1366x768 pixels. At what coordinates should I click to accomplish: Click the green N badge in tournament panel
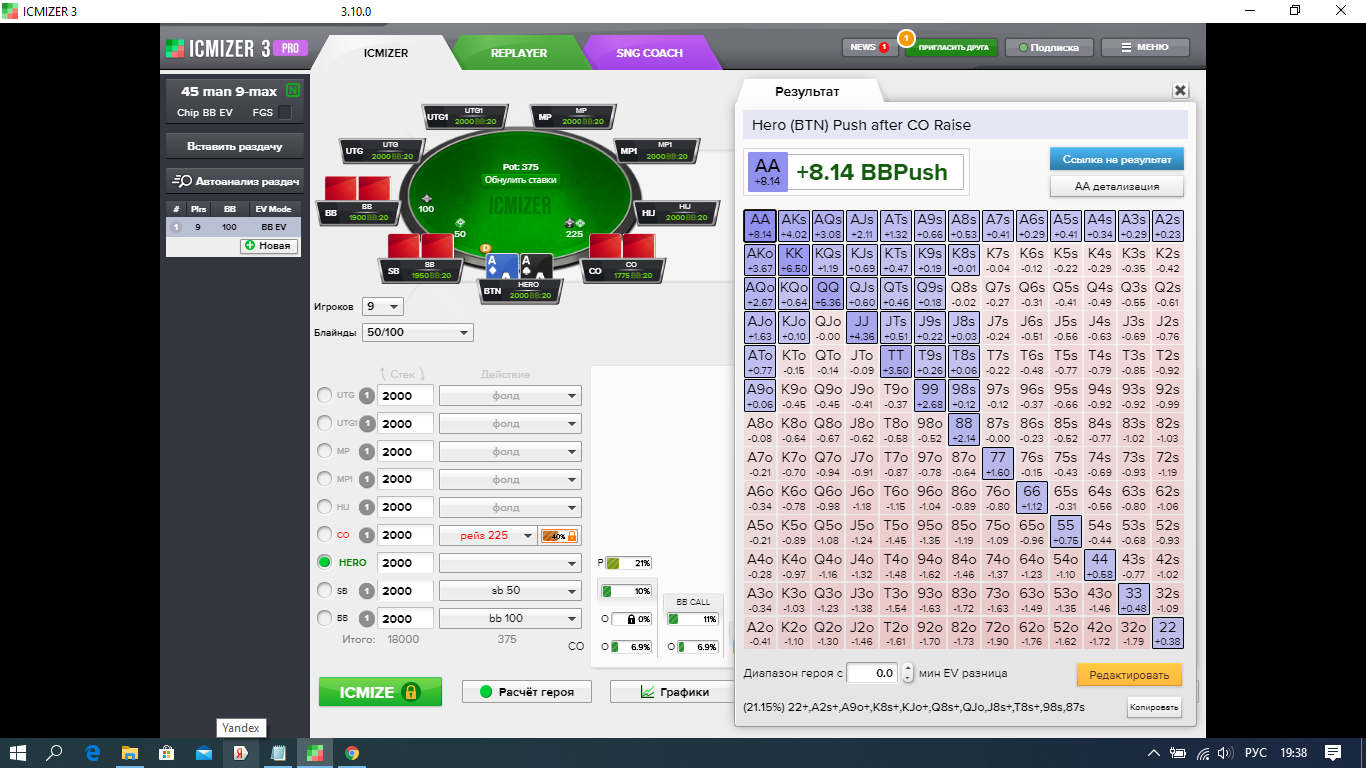click(x=293, y=91)
